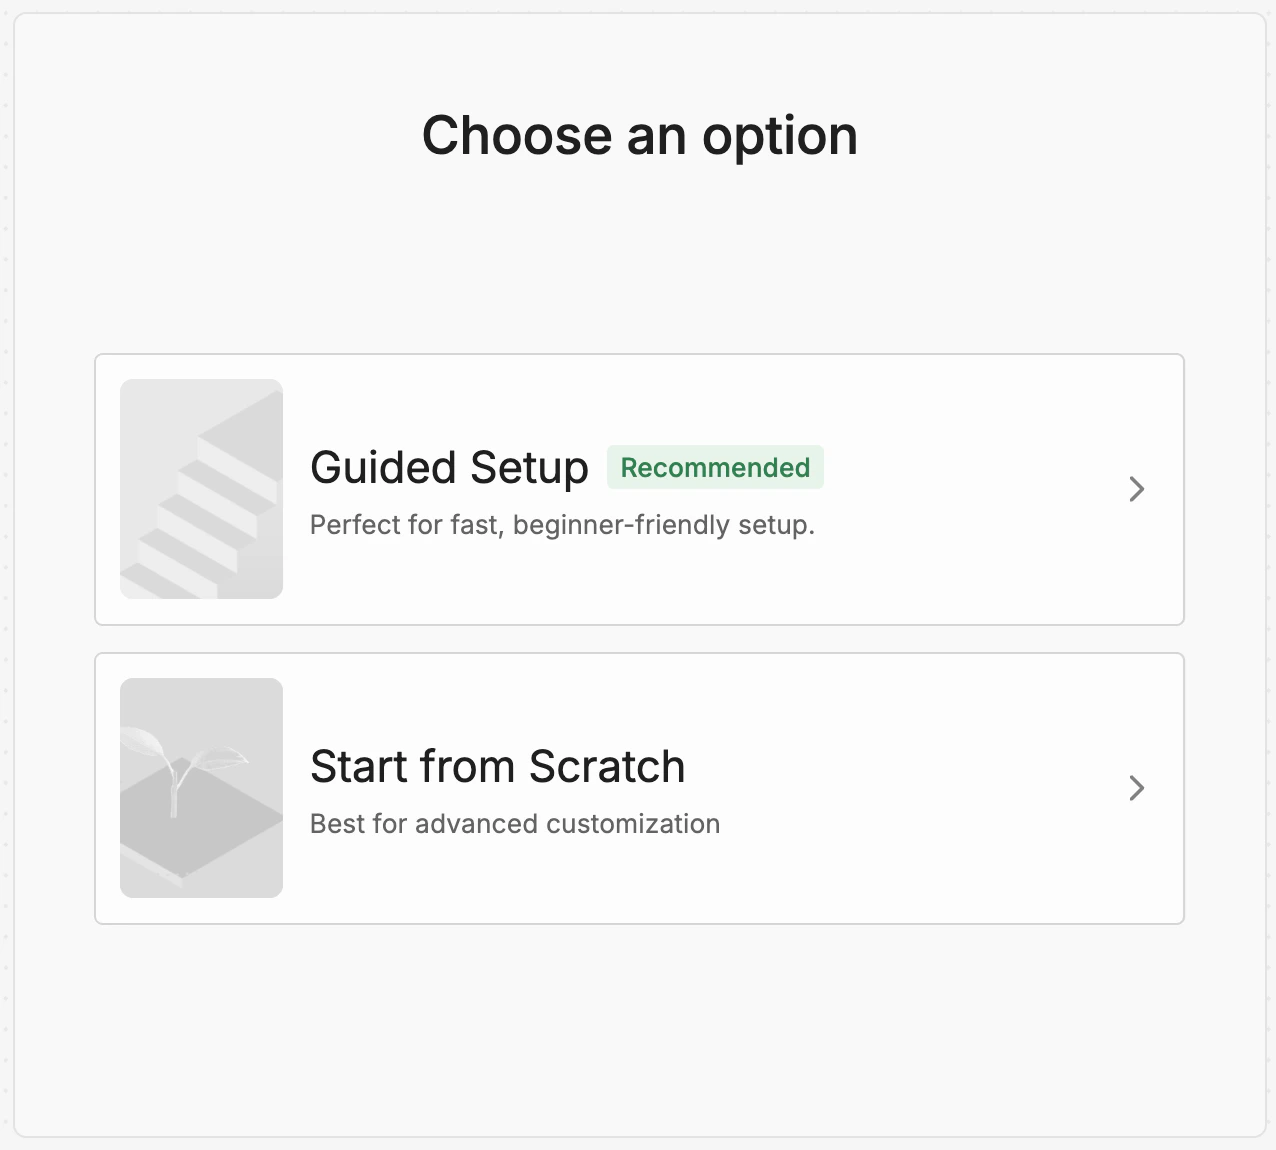Choose the customization-focused setup option
The height and width of the screenshot is (1150, 1276).
pyautogui.click(x=638, y=788)
